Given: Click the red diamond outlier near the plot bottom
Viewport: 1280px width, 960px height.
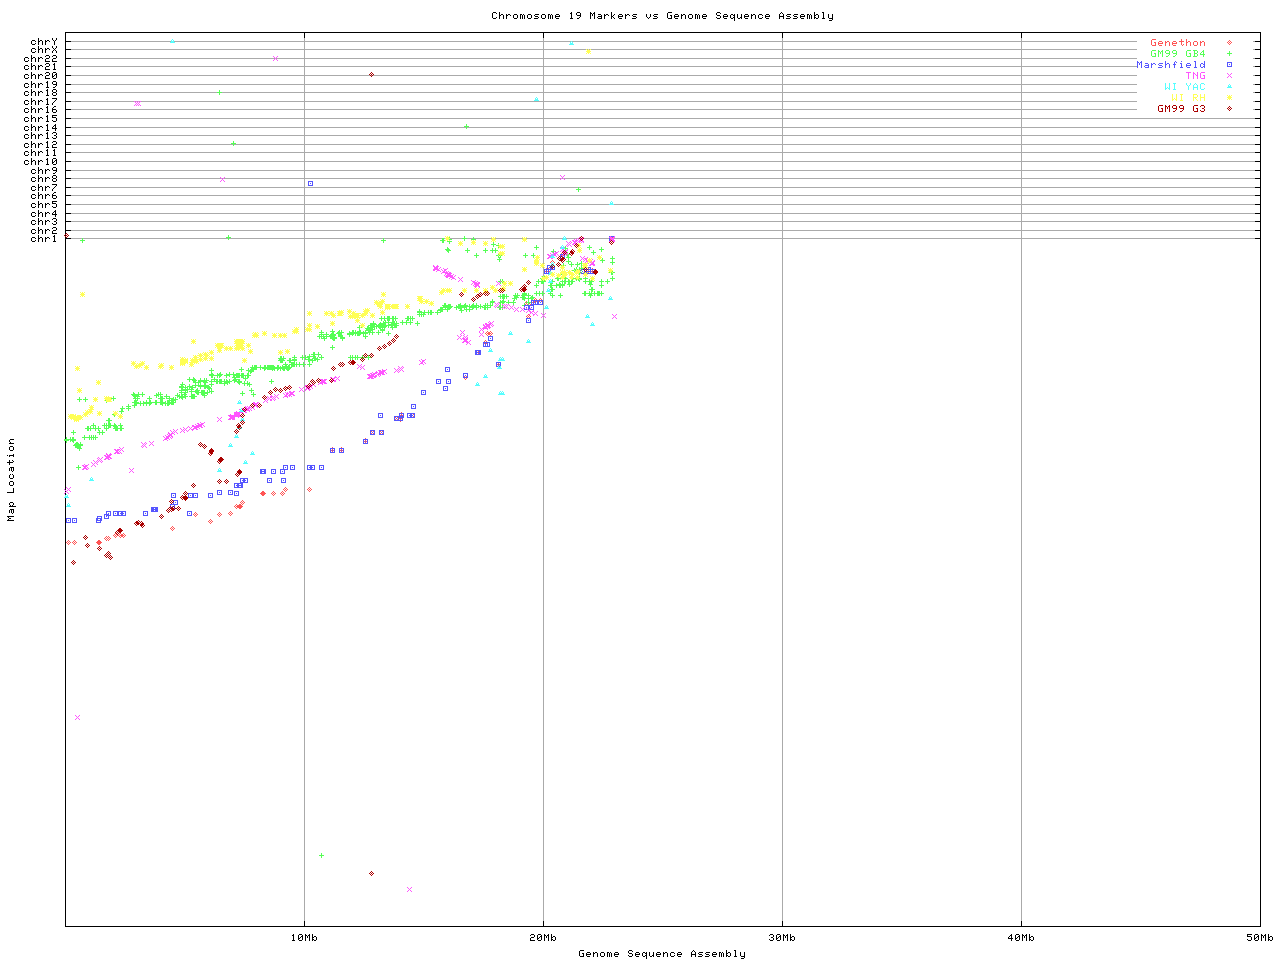Looking at the screenshot, I should [371, 873].
